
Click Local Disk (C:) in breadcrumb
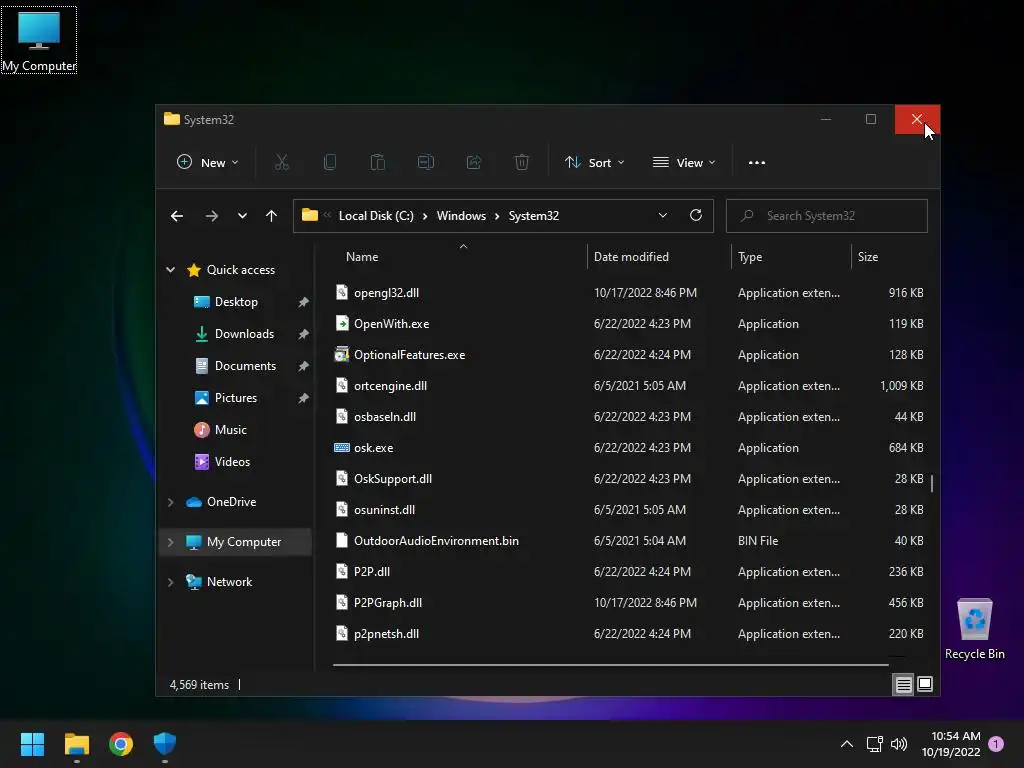[x=376, y=216]
